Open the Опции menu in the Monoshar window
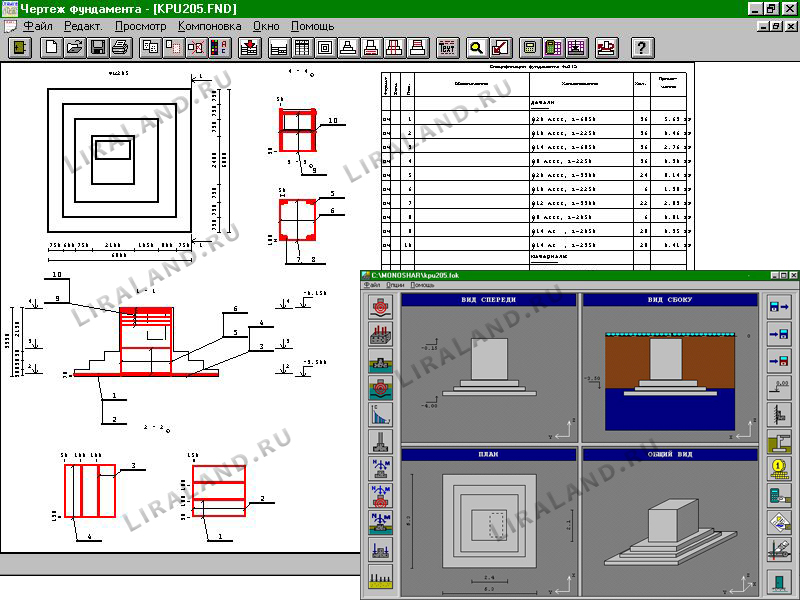The image size is (800, 600). pyautogui.click(x=395, y=285)
